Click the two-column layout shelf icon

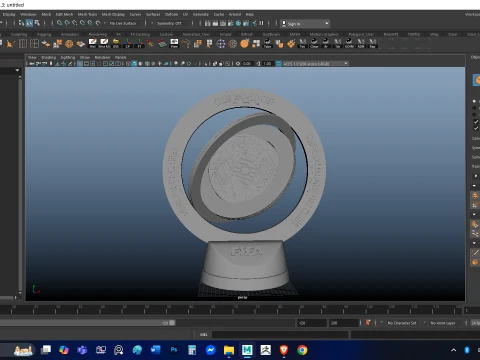23,44
